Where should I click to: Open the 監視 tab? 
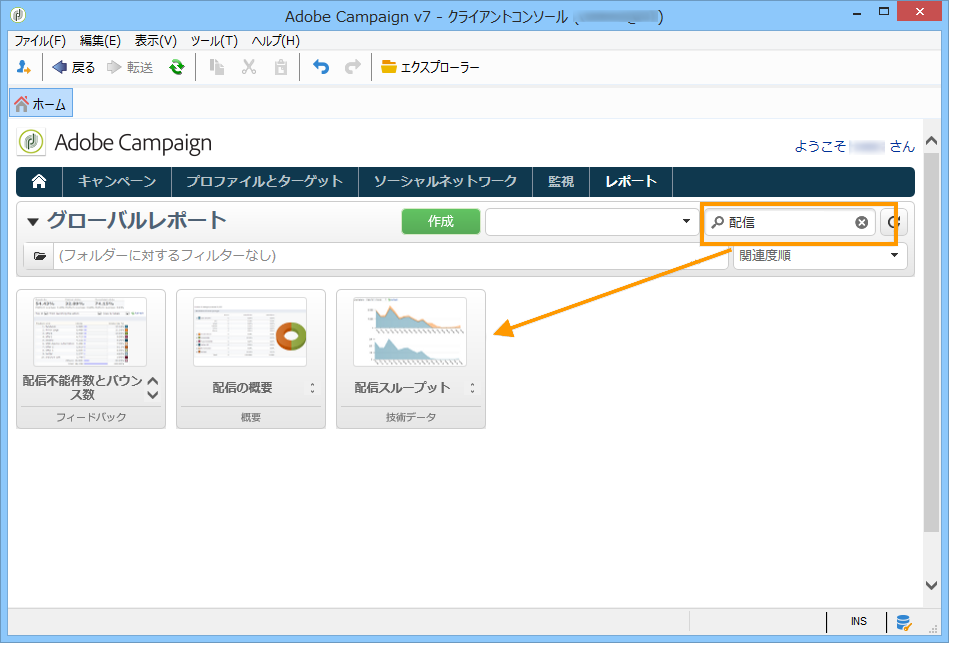coord(561,181)
